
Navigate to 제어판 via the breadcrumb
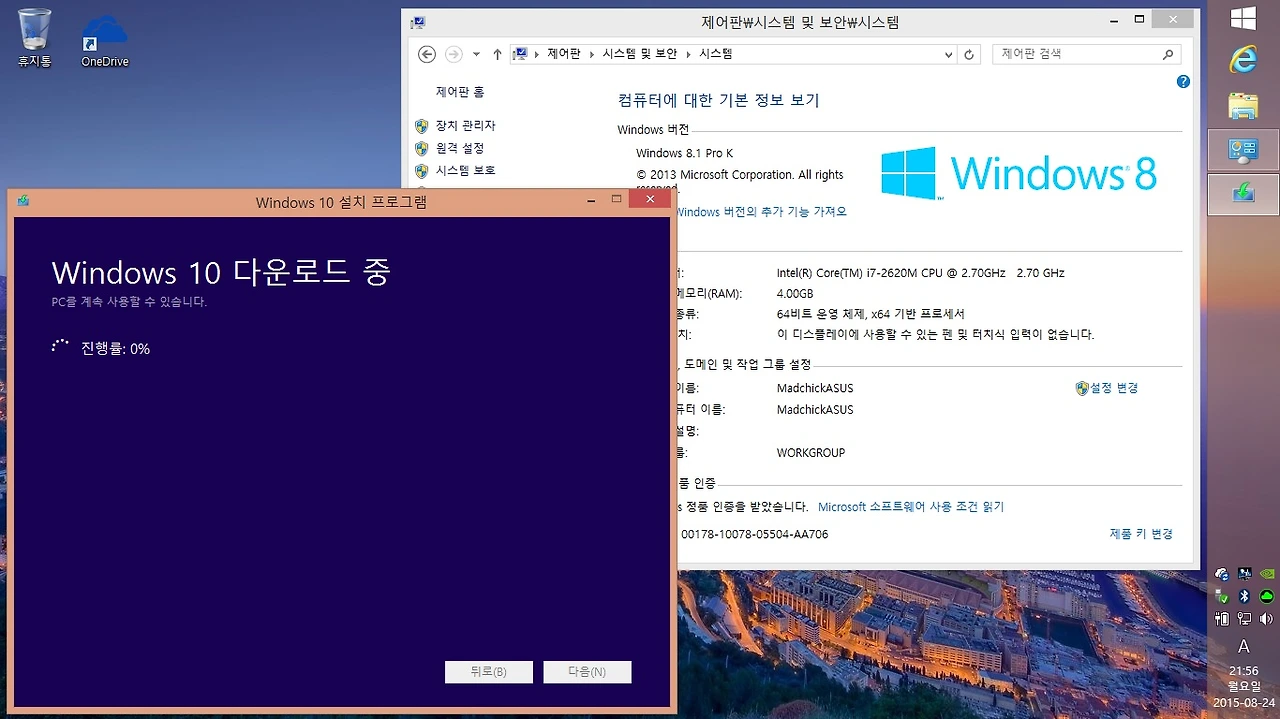[x=564, y=54]
